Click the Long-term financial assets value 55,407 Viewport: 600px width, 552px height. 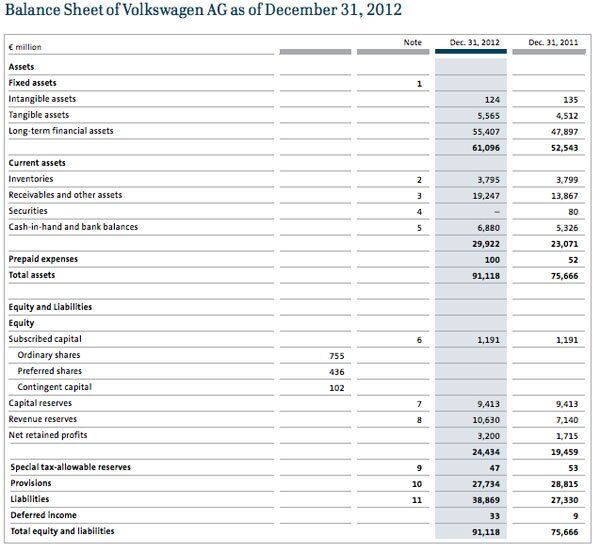point(485,131)
